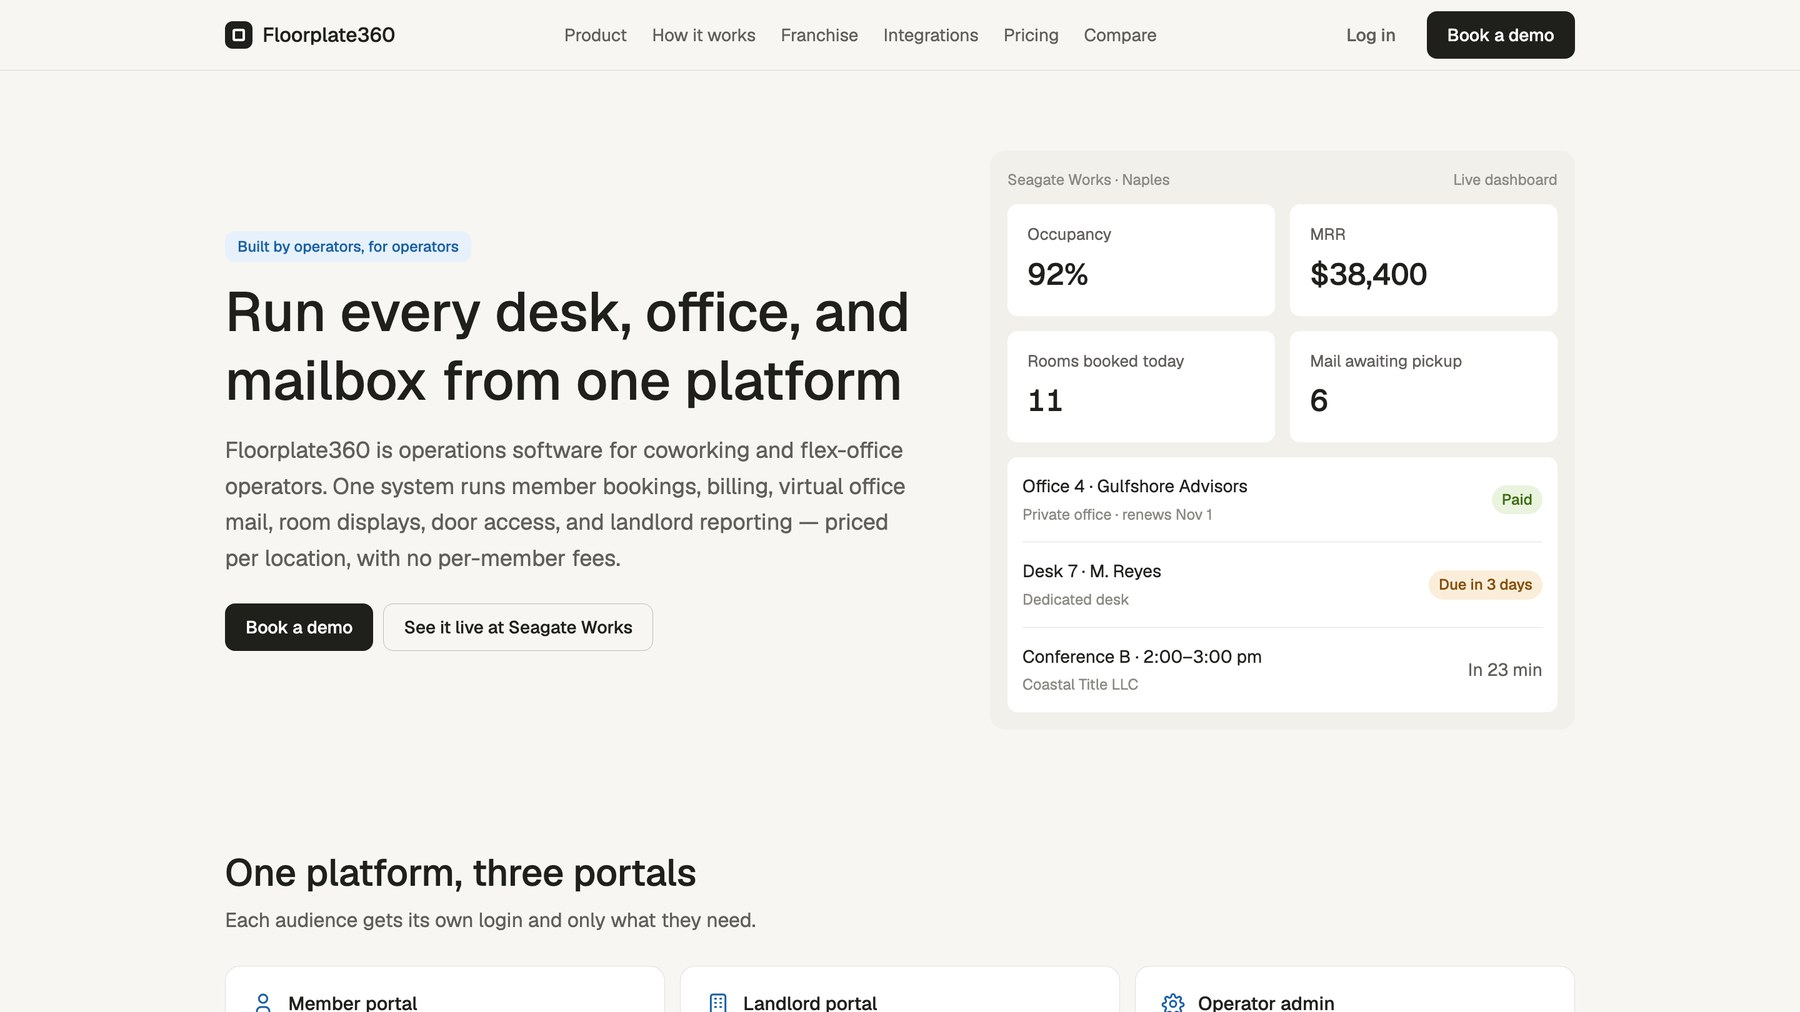1800x1012 pixels.
Task: Click the Live dashboard label
Action: [1505, 180]
